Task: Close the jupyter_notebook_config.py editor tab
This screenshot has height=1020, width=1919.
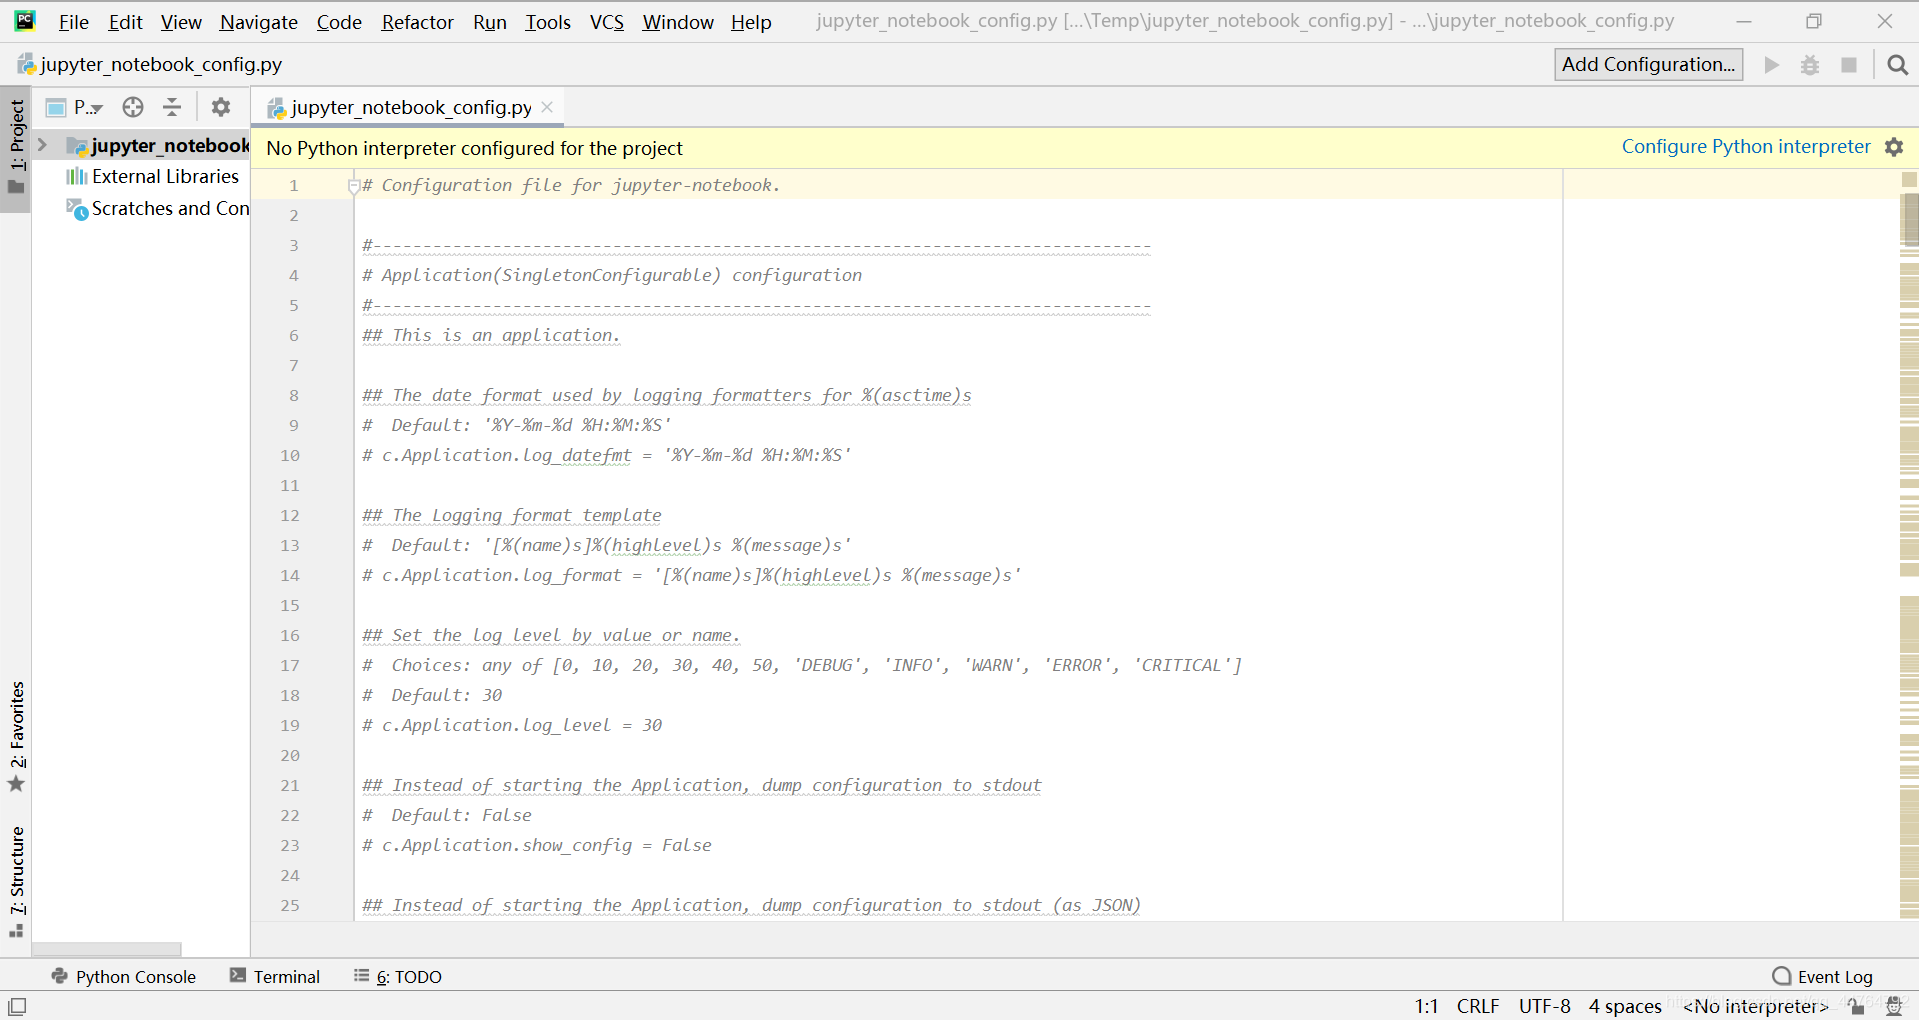Action: pyautogui.click(x=547, y=107)
